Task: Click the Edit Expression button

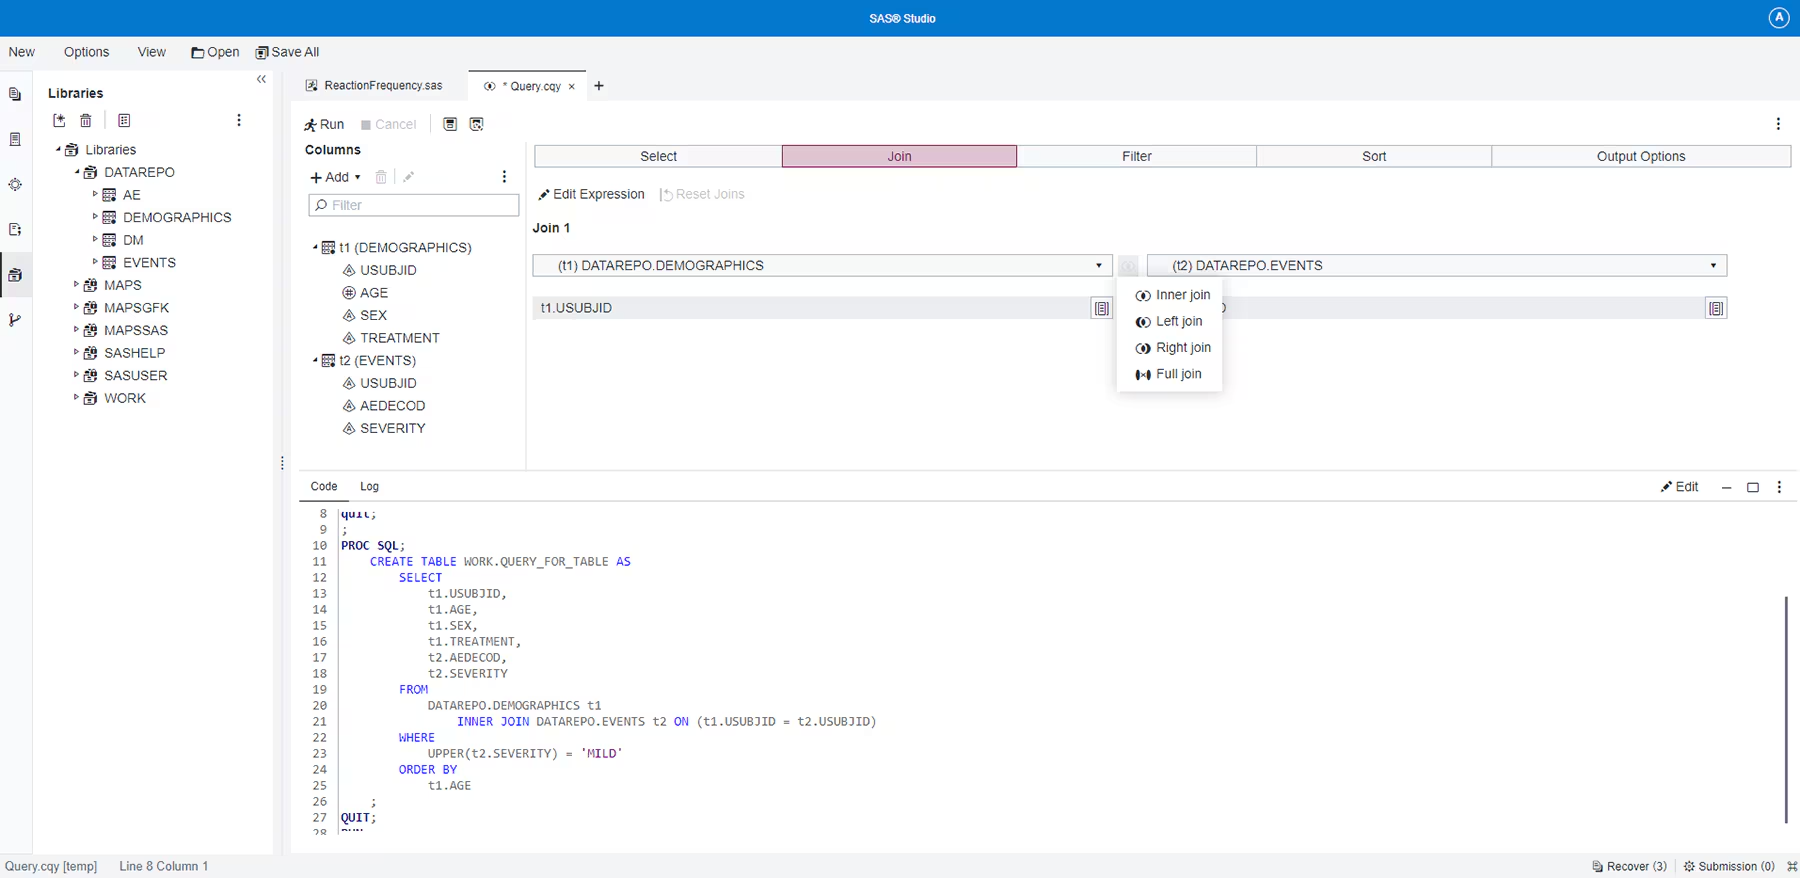Action: pos(591,194)
